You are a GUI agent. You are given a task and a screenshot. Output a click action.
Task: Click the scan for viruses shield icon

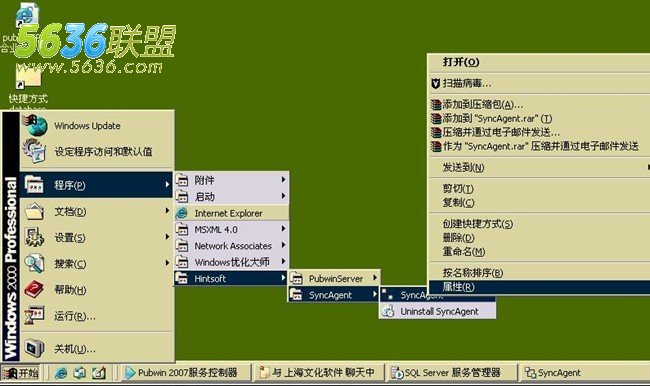coord(435,83)
